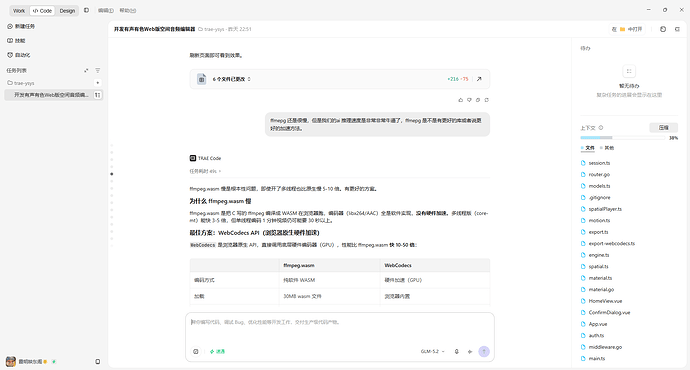Screen dimensions: 690x370
Task: Select the 文件 files tab
Action: (x=588, y=148)
